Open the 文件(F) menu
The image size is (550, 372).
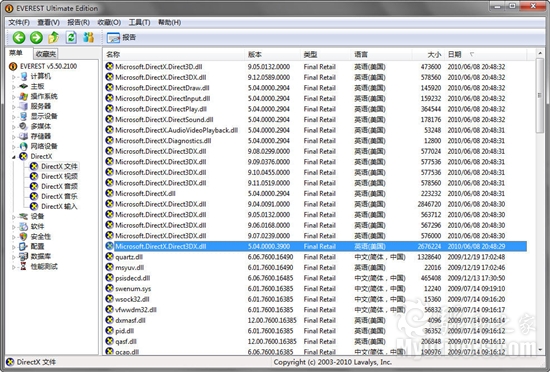click(19, 22)
